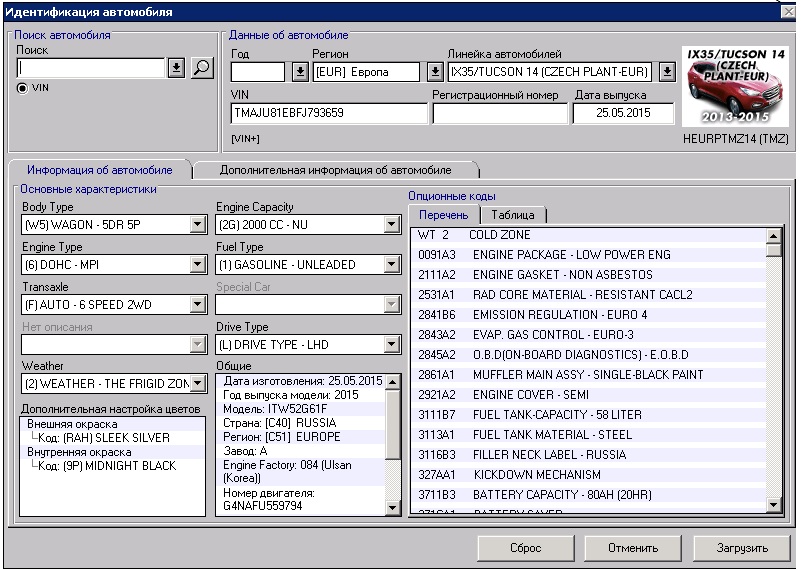Click the Поиск search input field
The image size is (801, 570).
tap(90, 68)
